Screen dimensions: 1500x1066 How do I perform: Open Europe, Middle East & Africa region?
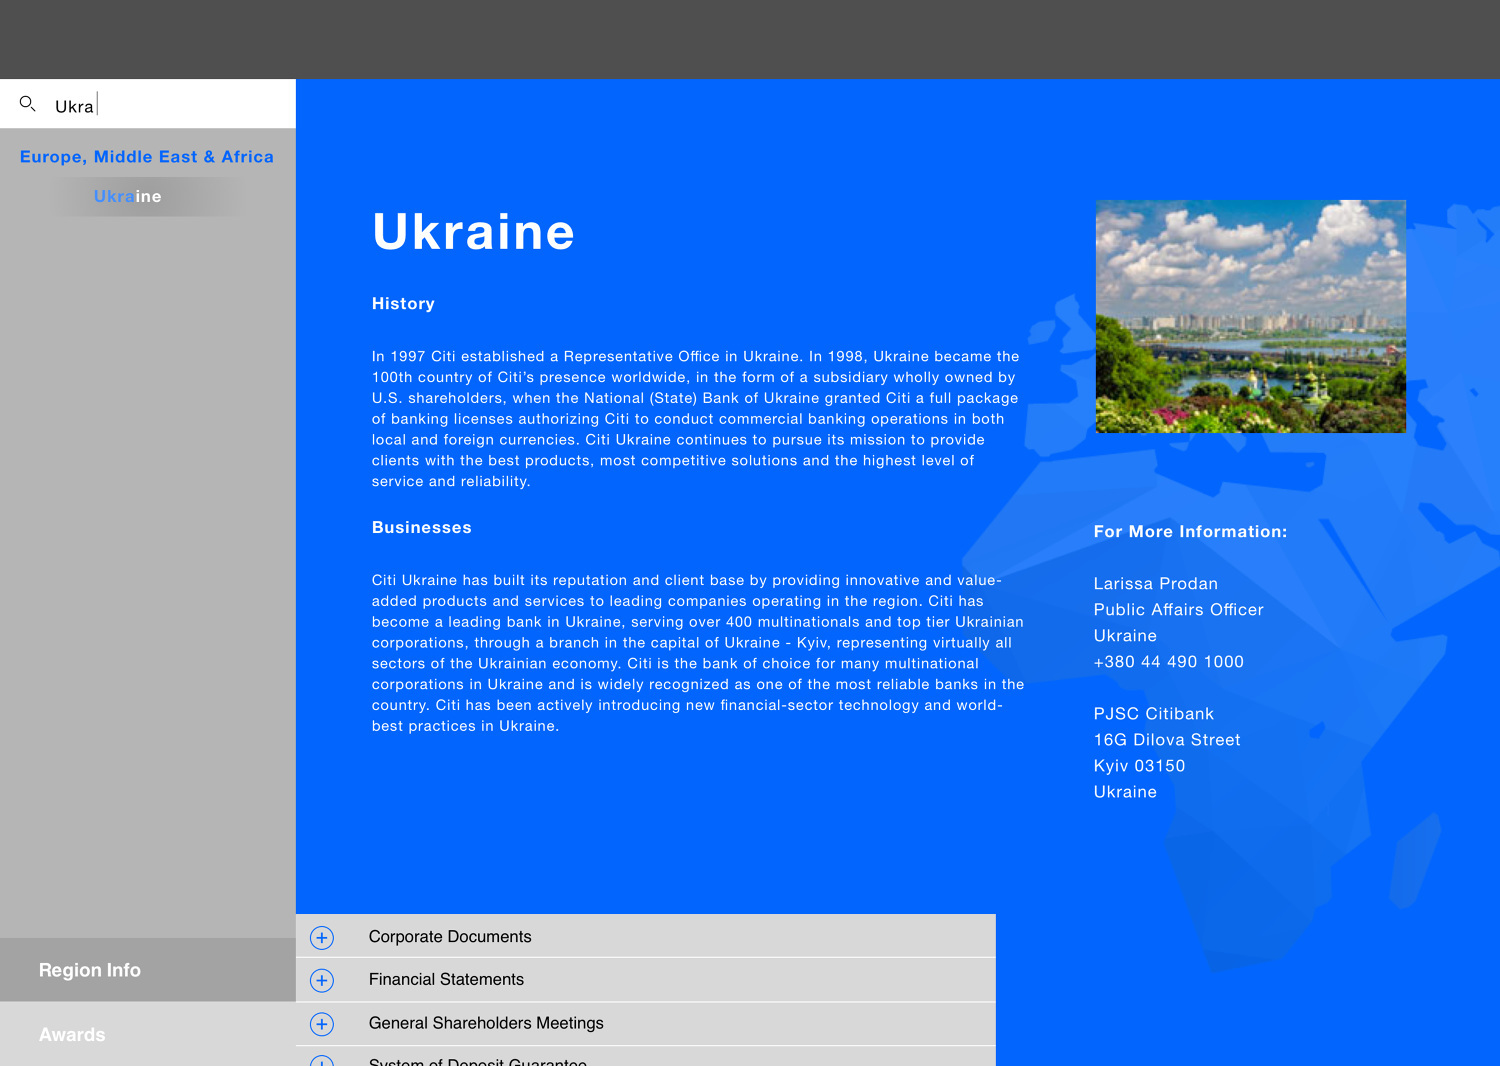click(x=147, y=157)
